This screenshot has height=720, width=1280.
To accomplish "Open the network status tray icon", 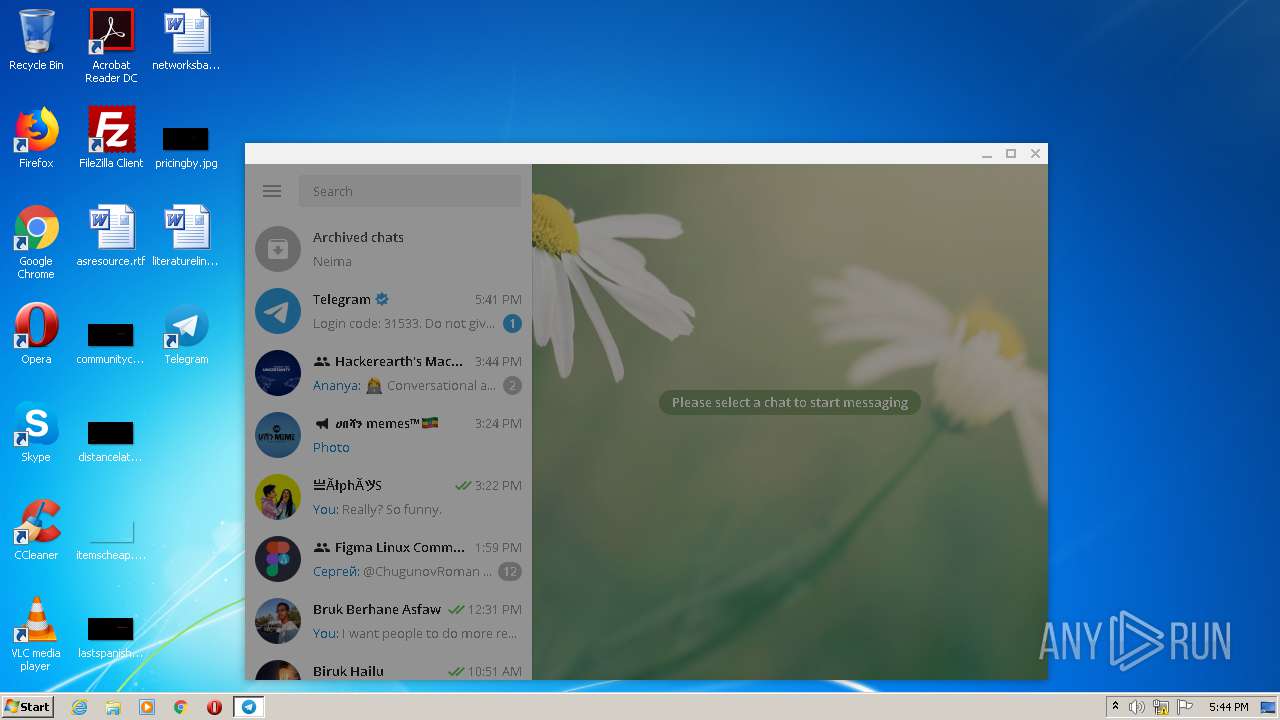I will [x=1161, y=707].
